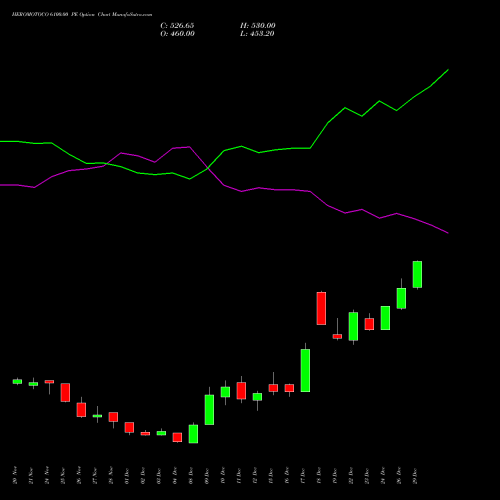Screen dimensions: 500x500
Task: Click the large red candle for 18 Dec
Action: pos(321,308)
